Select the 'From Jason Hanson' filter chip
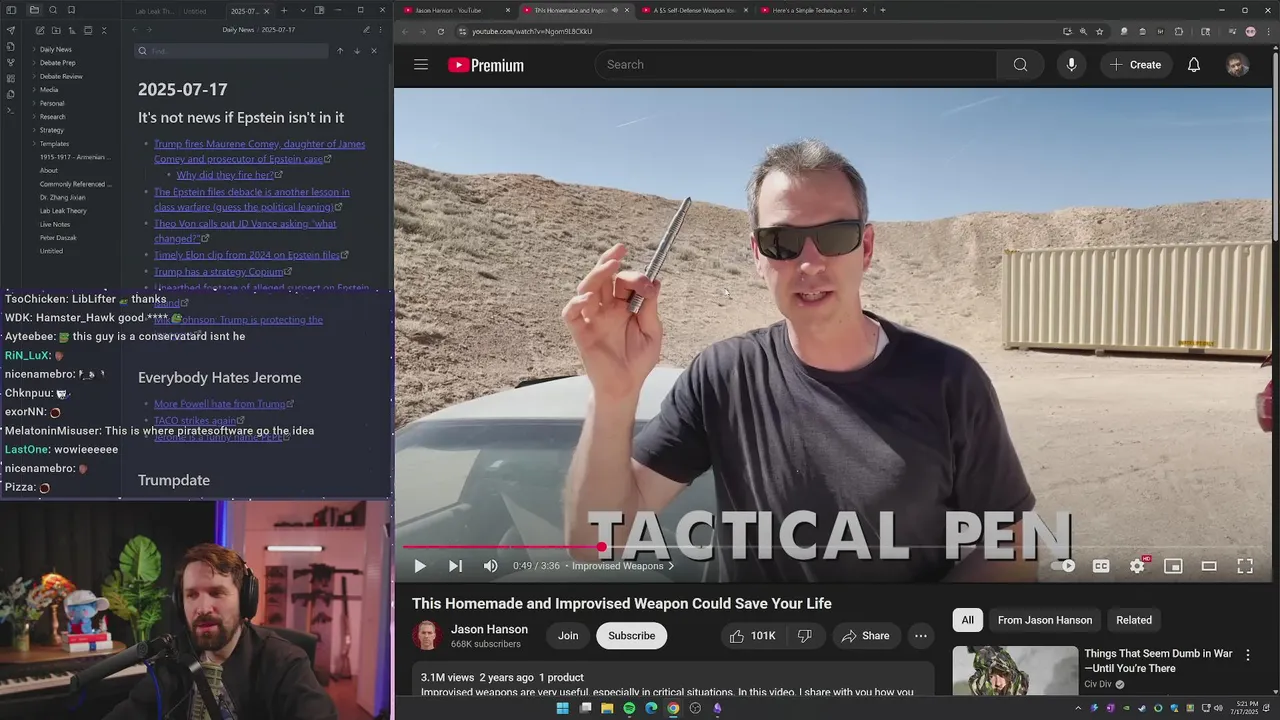This screenshot has width=1280, height=720. point(1045,620)
